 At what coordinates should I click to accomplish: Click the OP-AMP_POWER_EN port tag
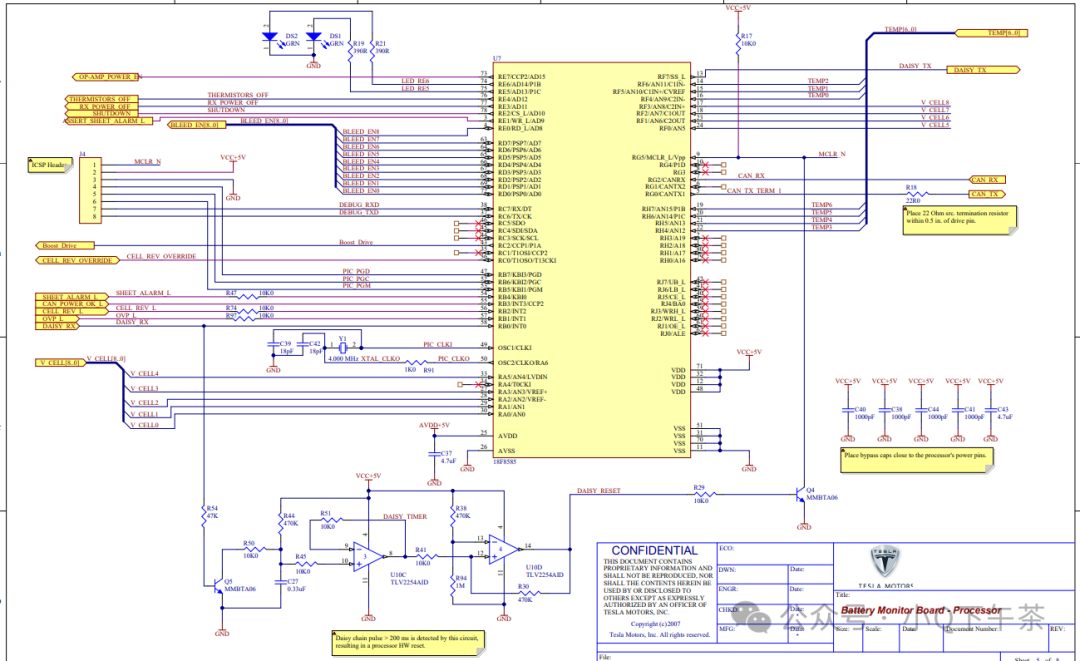coord(107,77)
